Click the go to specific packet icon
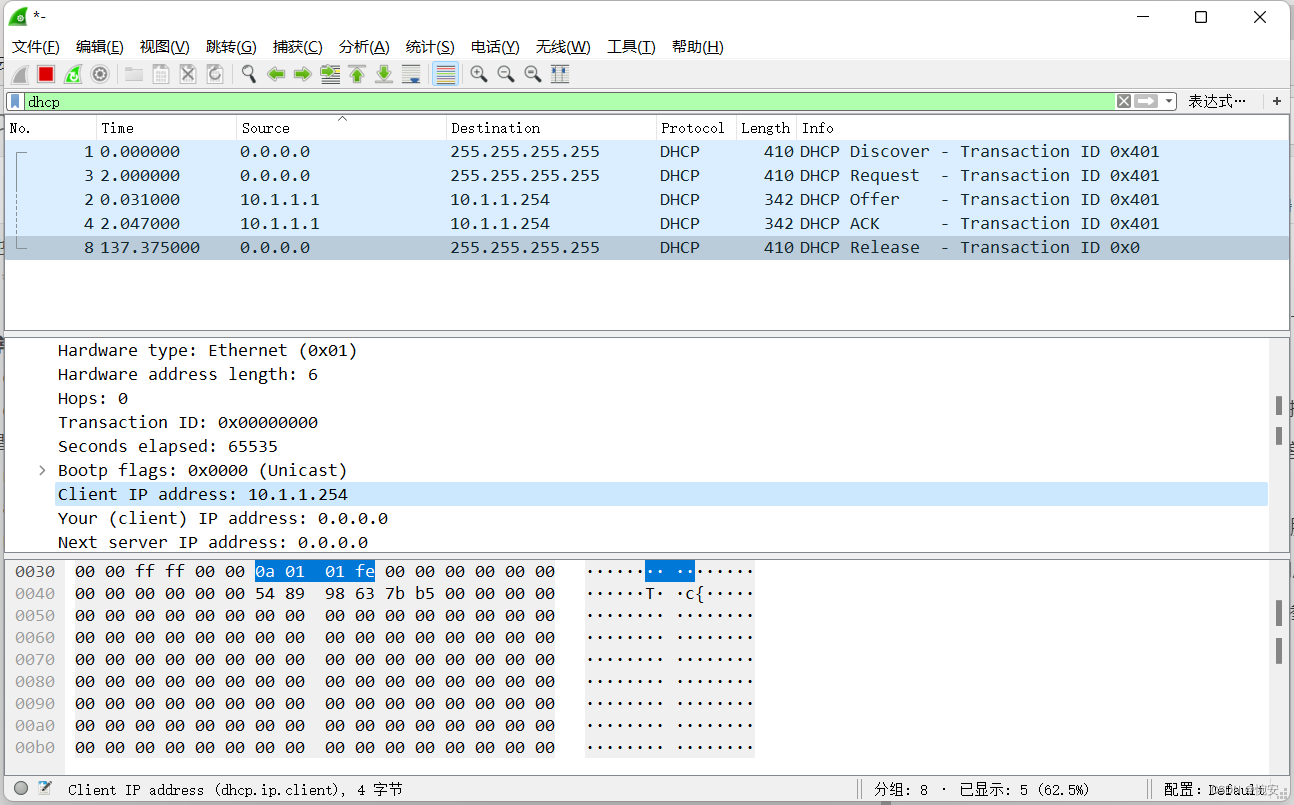This screenshot has height=805, width=1294. pos(330,74)
